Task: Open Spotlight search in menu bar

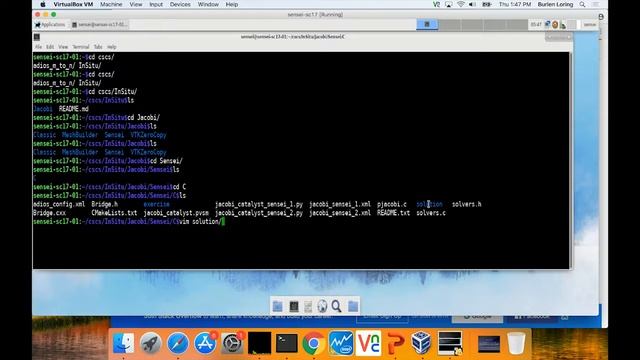Action: tap(582, 4)
